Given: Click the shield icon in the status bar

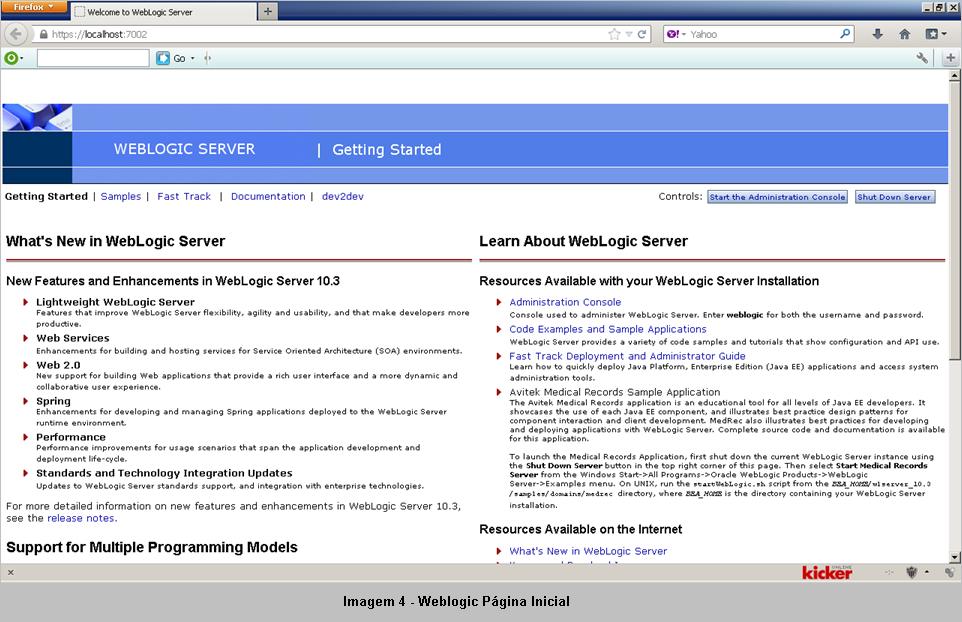Looking at the screenshot, I should point(912,572).
